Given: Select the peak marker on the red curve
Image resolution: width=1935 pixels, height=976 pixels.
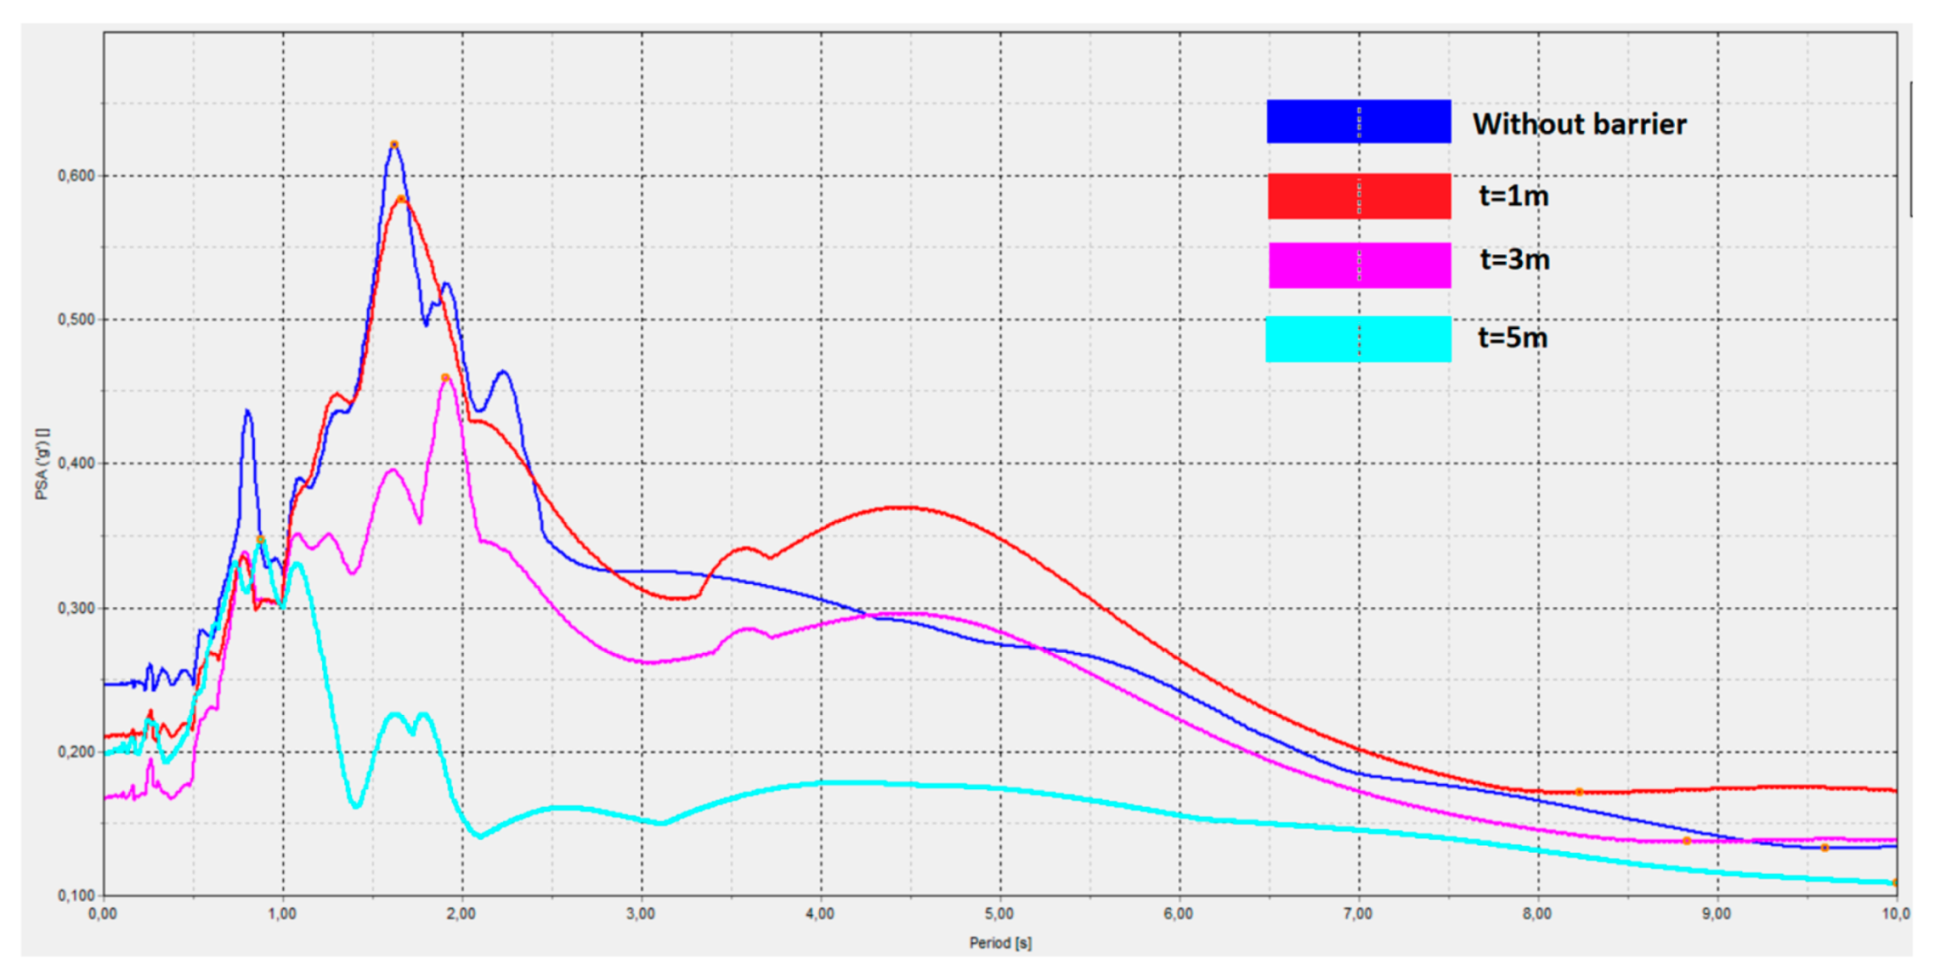Looking at the screenshot, I should tap(401, 200).
